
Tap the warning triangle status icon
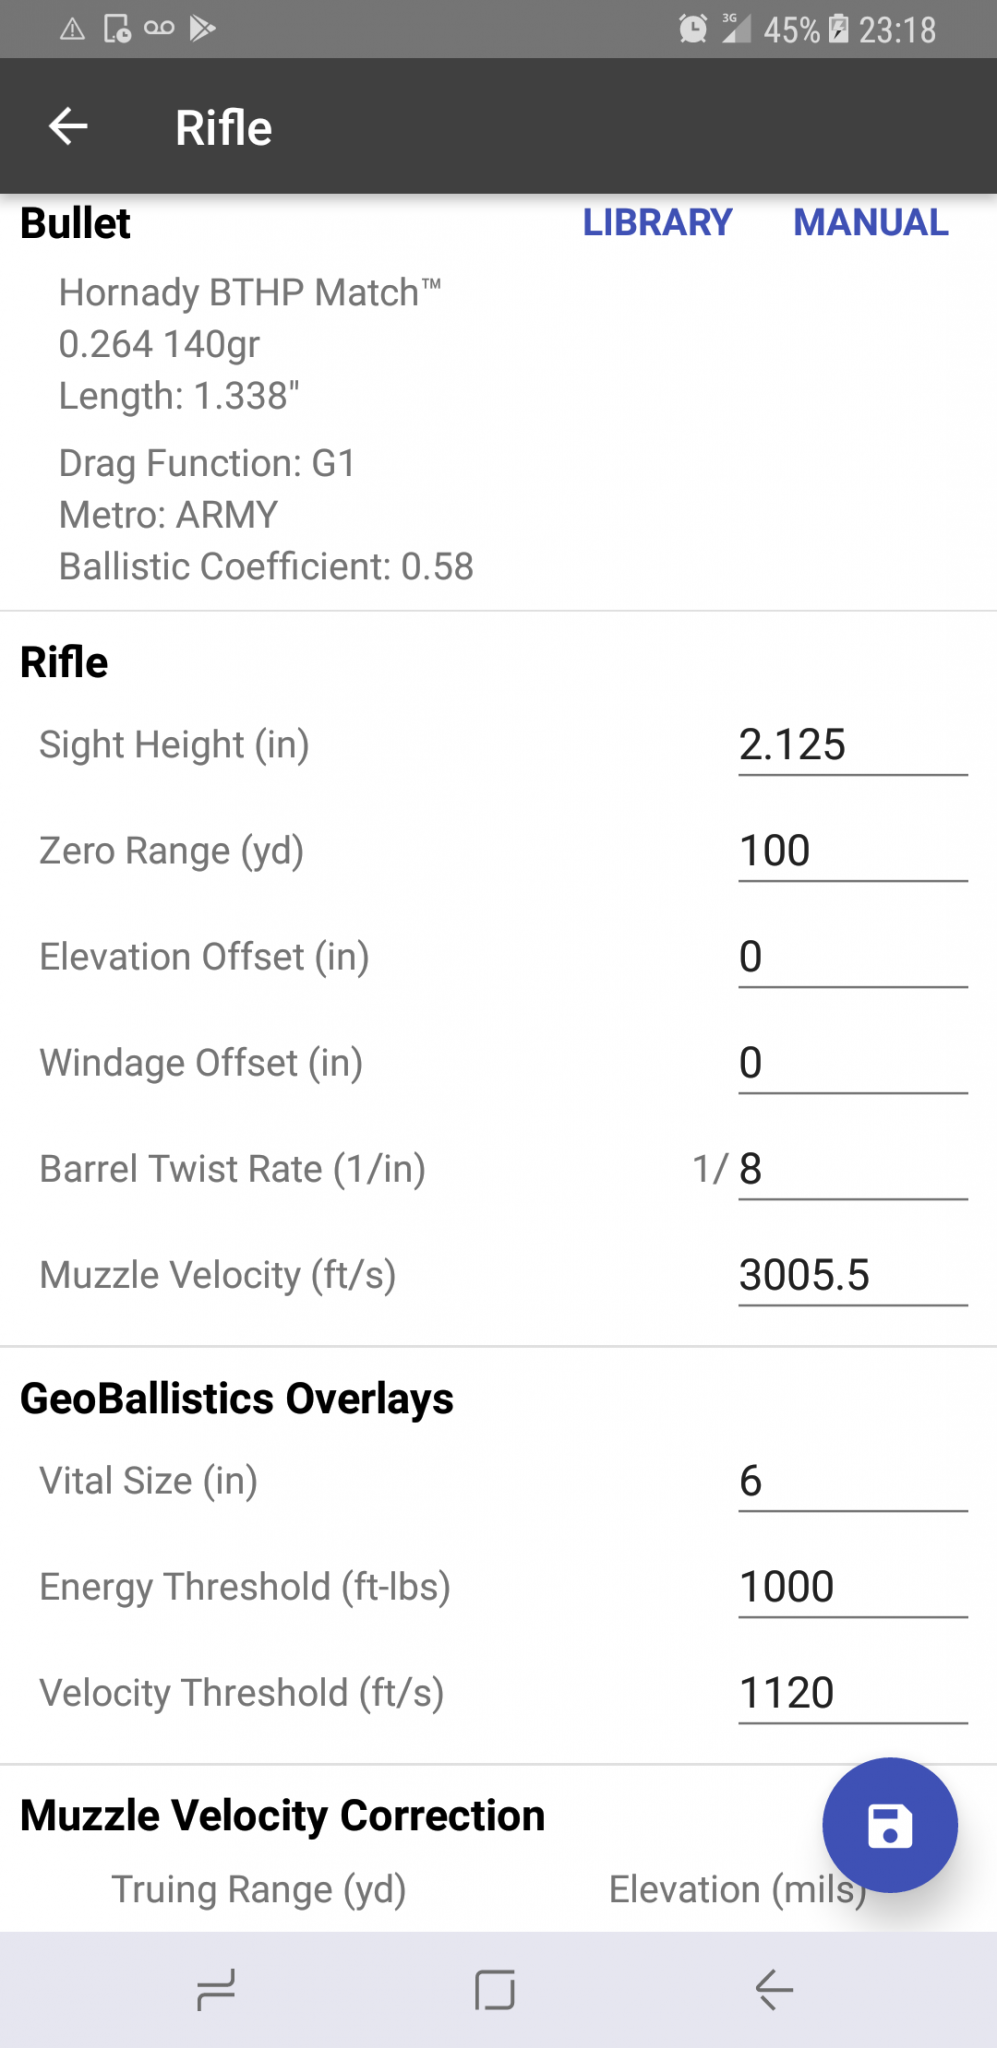[x=72, y=29]
